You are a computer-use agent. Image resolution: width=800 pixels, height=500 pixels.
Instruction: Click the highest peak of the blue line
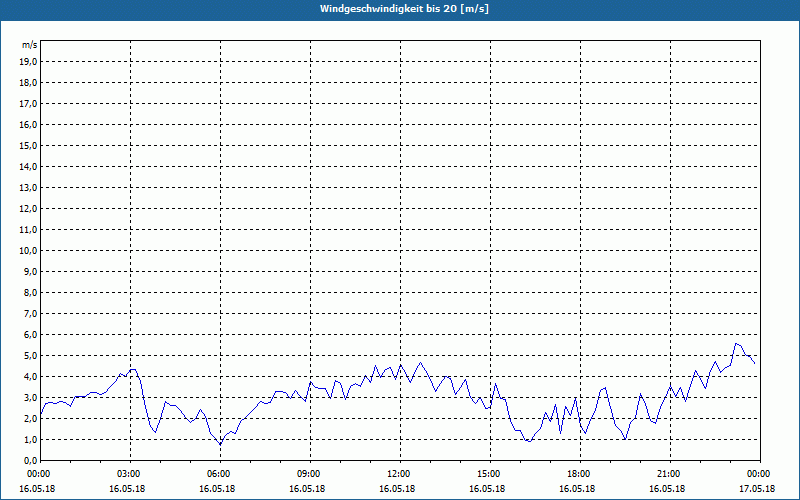(x=736, y=343)
